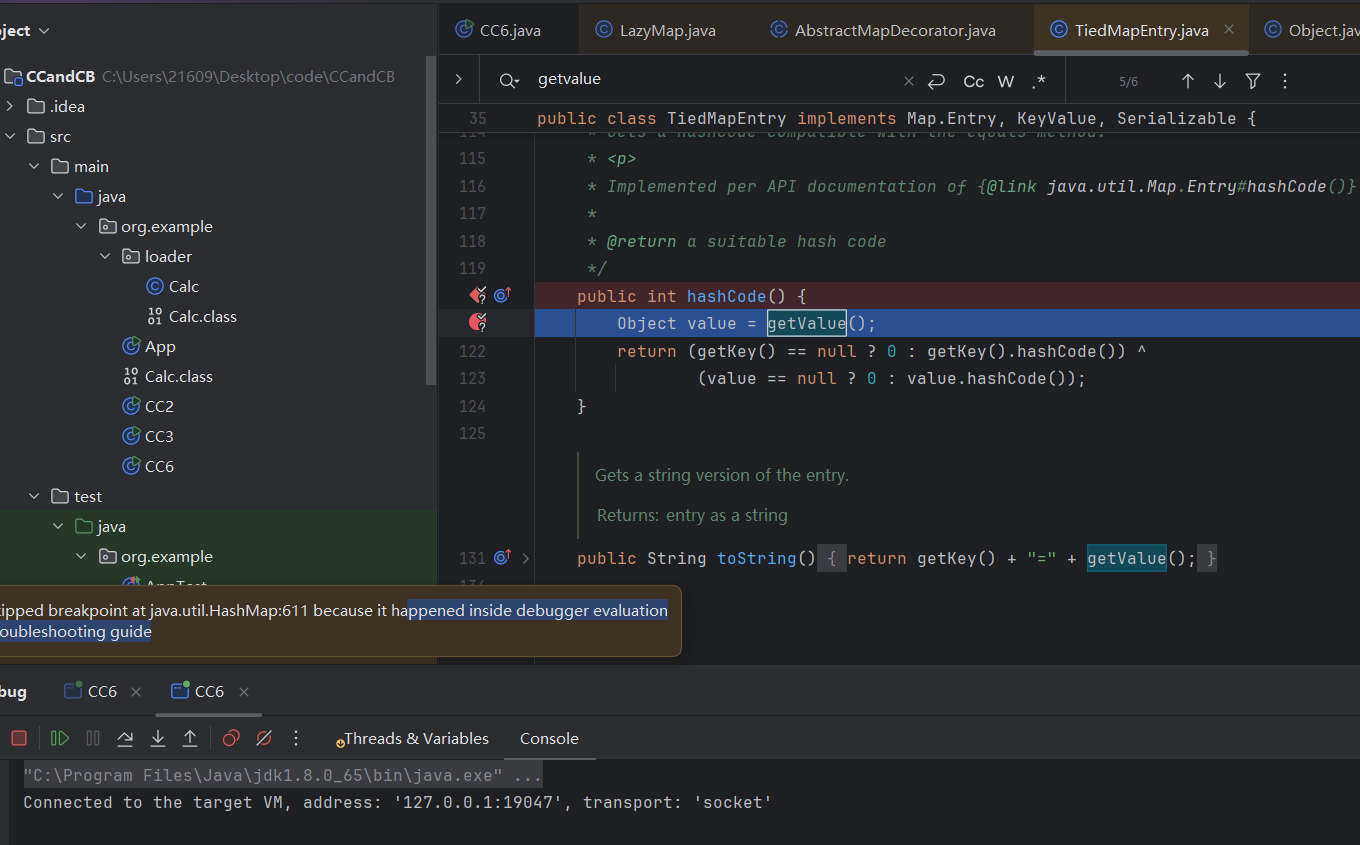This screenshot has width=1360, height=845.
Task: Select Calc.class inside loader package
Action: coord(191,316)
